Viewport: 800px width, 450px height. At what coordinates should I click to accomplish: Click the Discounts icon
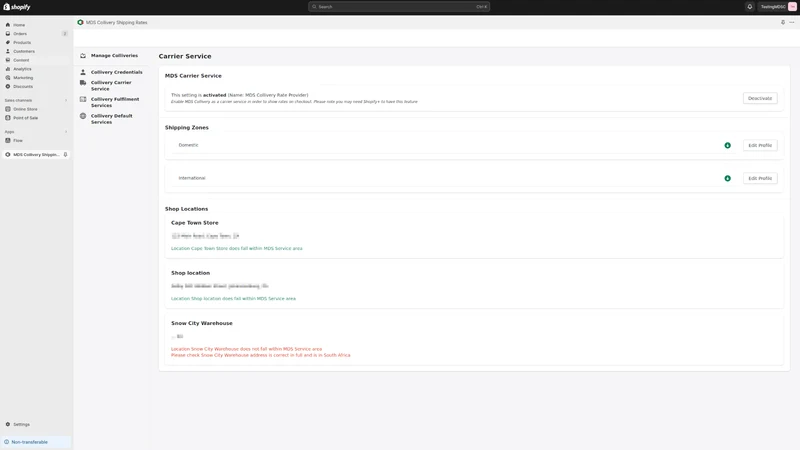point(8,86)
